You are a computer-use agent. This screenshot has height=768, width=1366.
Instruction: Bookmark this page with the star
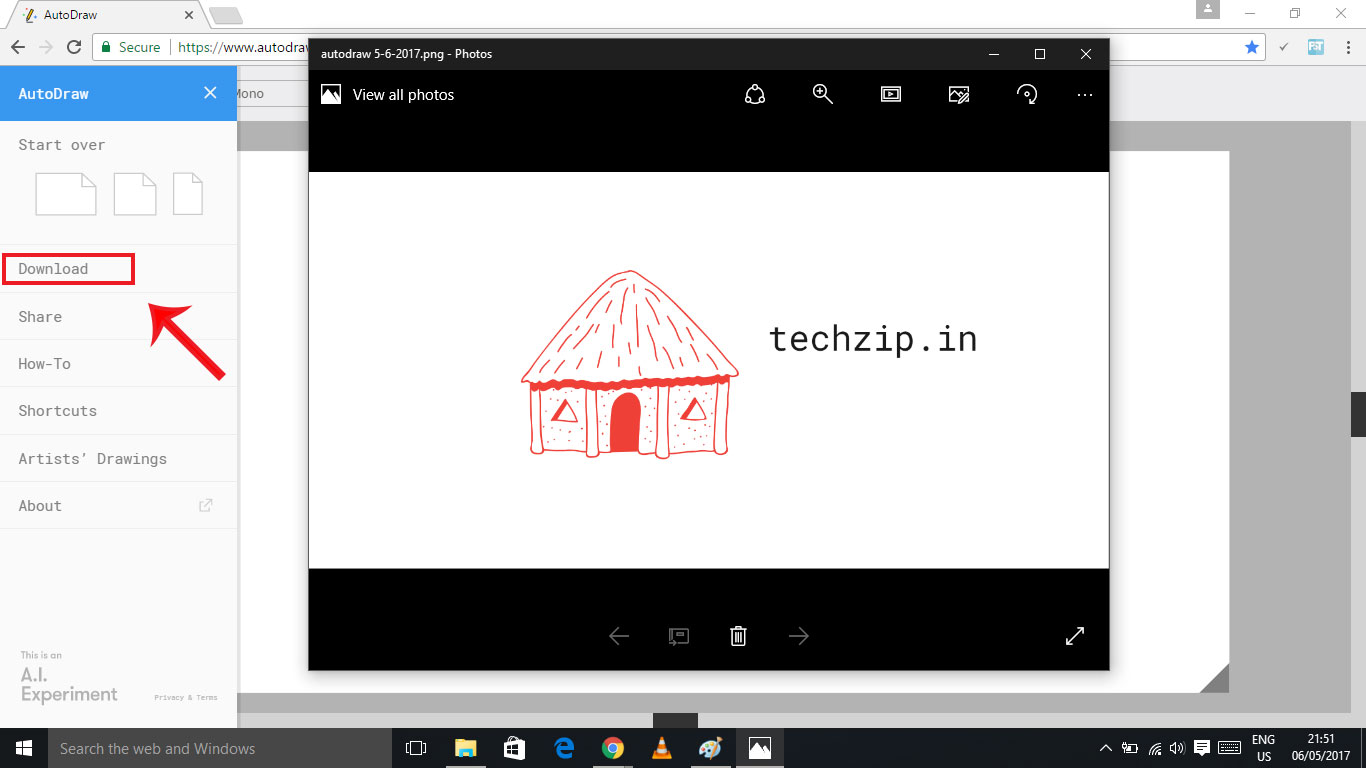(x=1252, y=47)
